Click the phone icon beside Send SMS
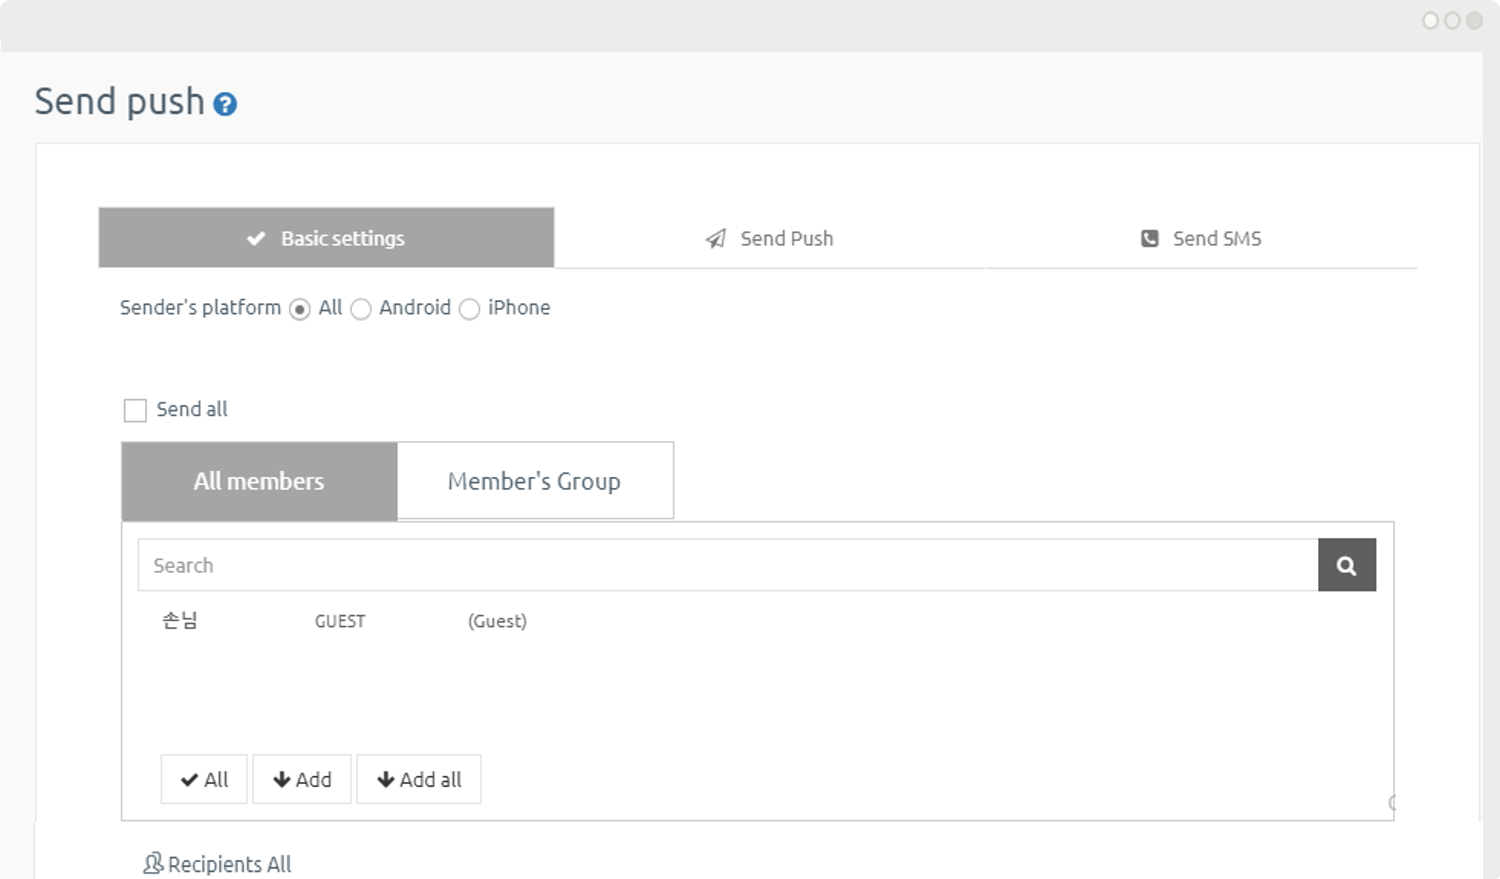The width and height of the screenshot is (1500, 879). pyautogui.click(x=1150, y=239)
